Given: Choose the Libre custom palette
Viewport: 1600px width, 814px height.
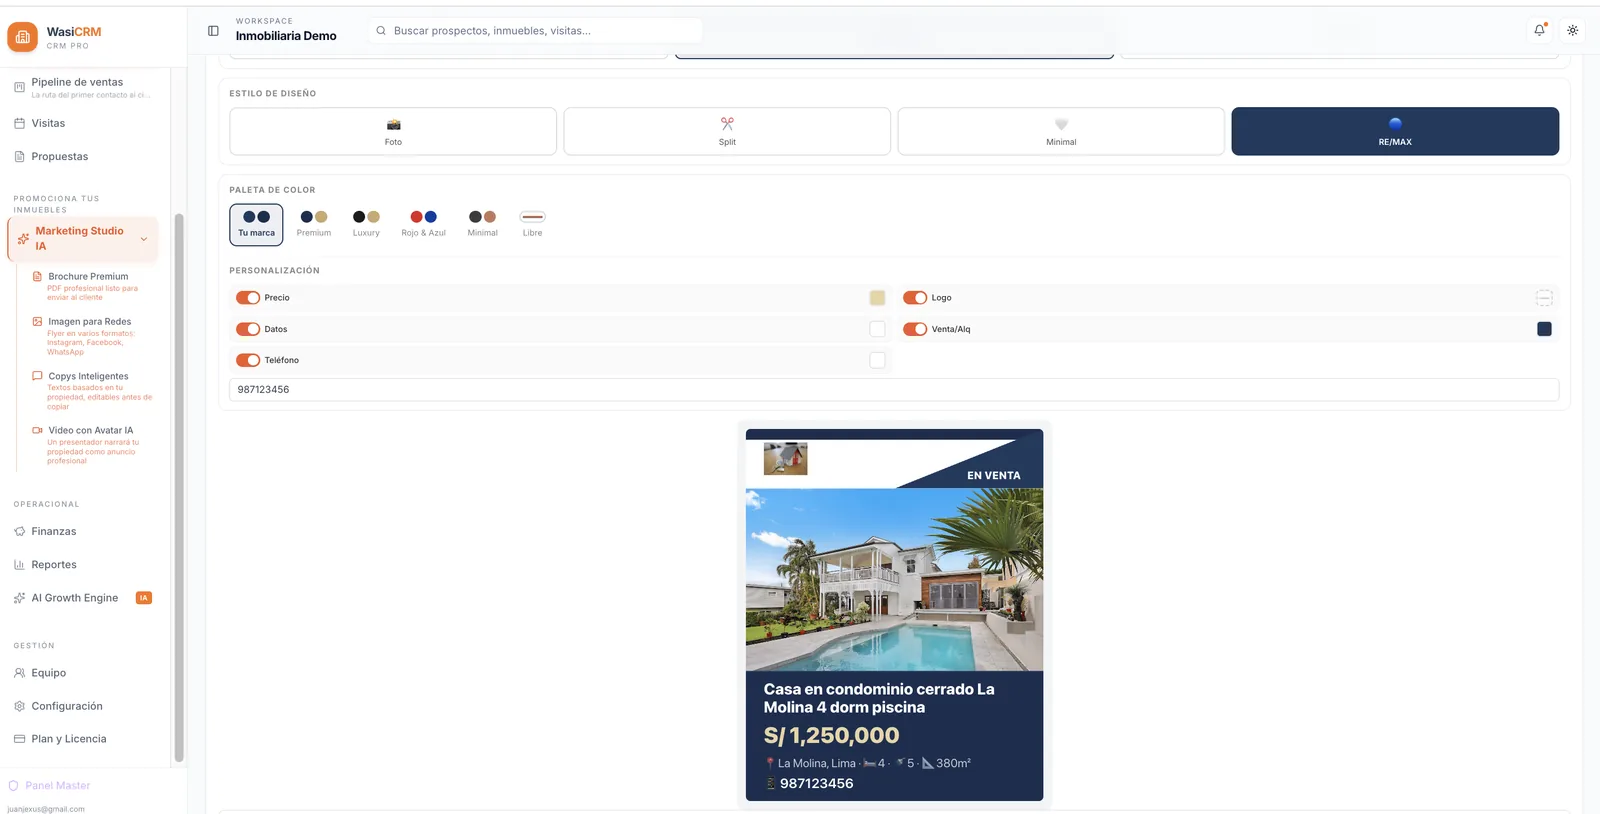Looking at the screenshot, I should point(533,224).
